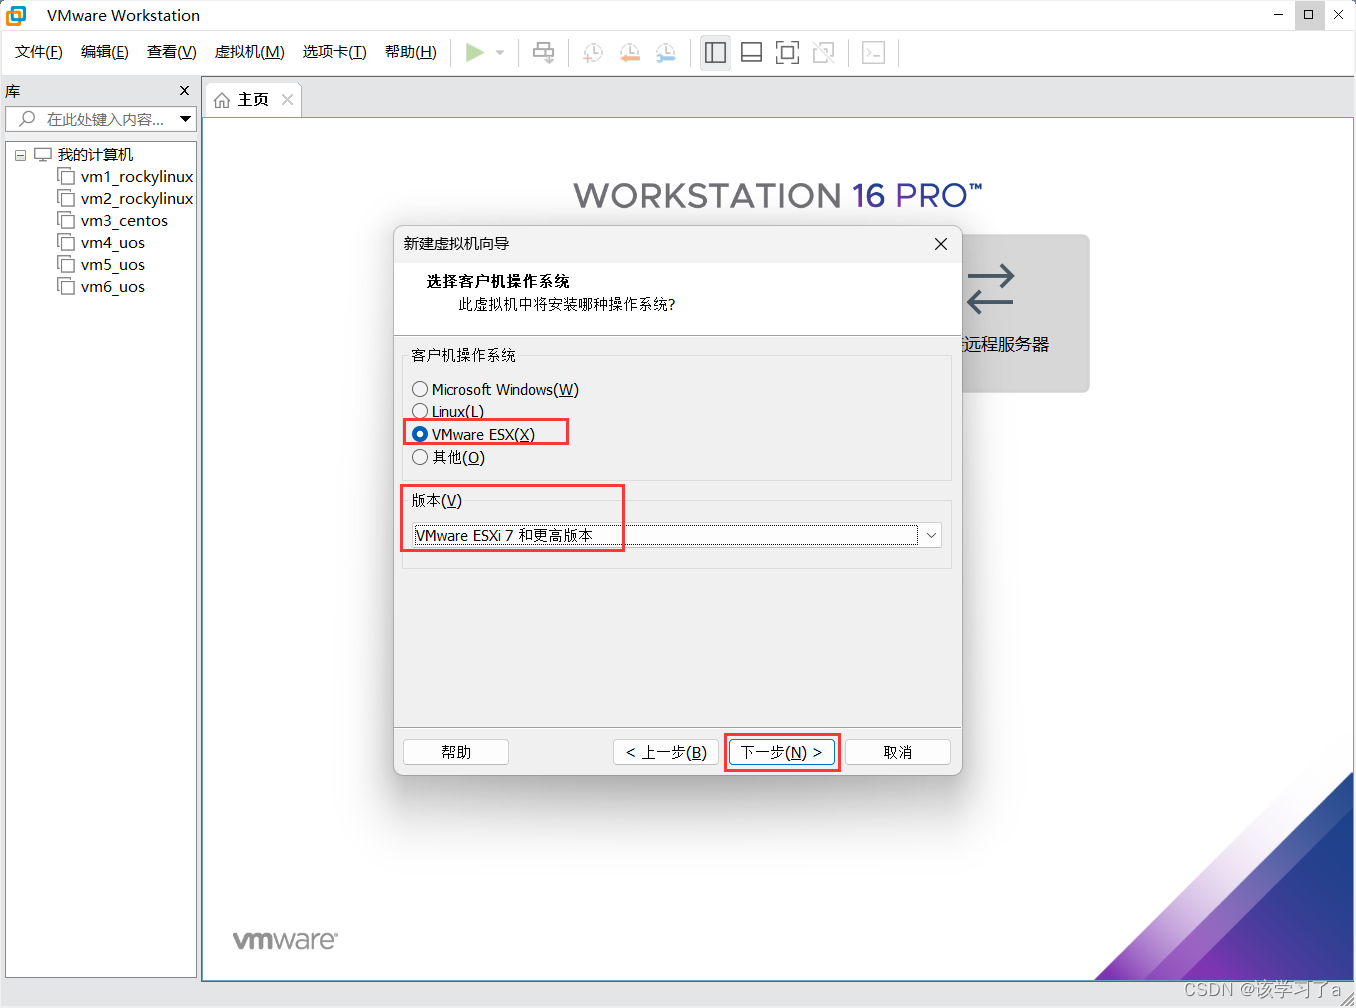Image resolution: width=1356 pixels, height=1008 pixels.
Task: Select My Computer in library tree
Action: (x=95, y=155)
